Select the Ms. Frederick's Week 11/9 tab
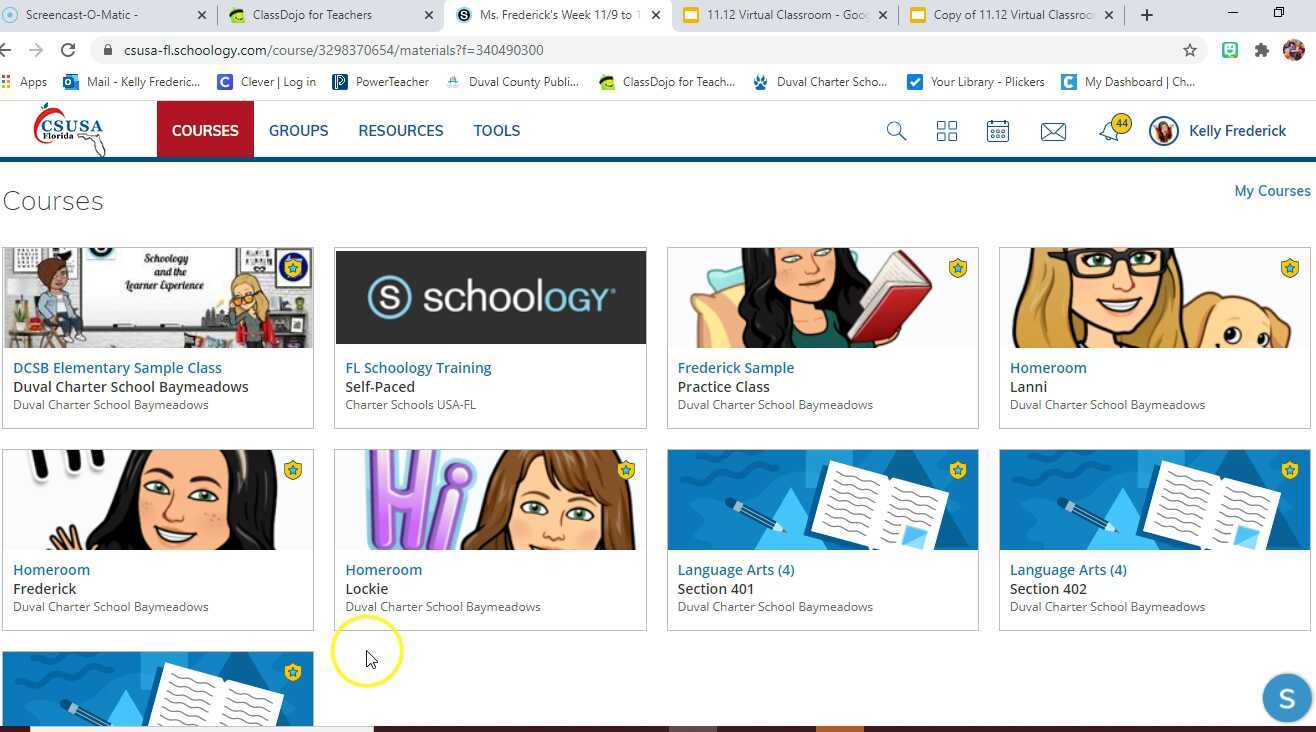 coord(558,15)
